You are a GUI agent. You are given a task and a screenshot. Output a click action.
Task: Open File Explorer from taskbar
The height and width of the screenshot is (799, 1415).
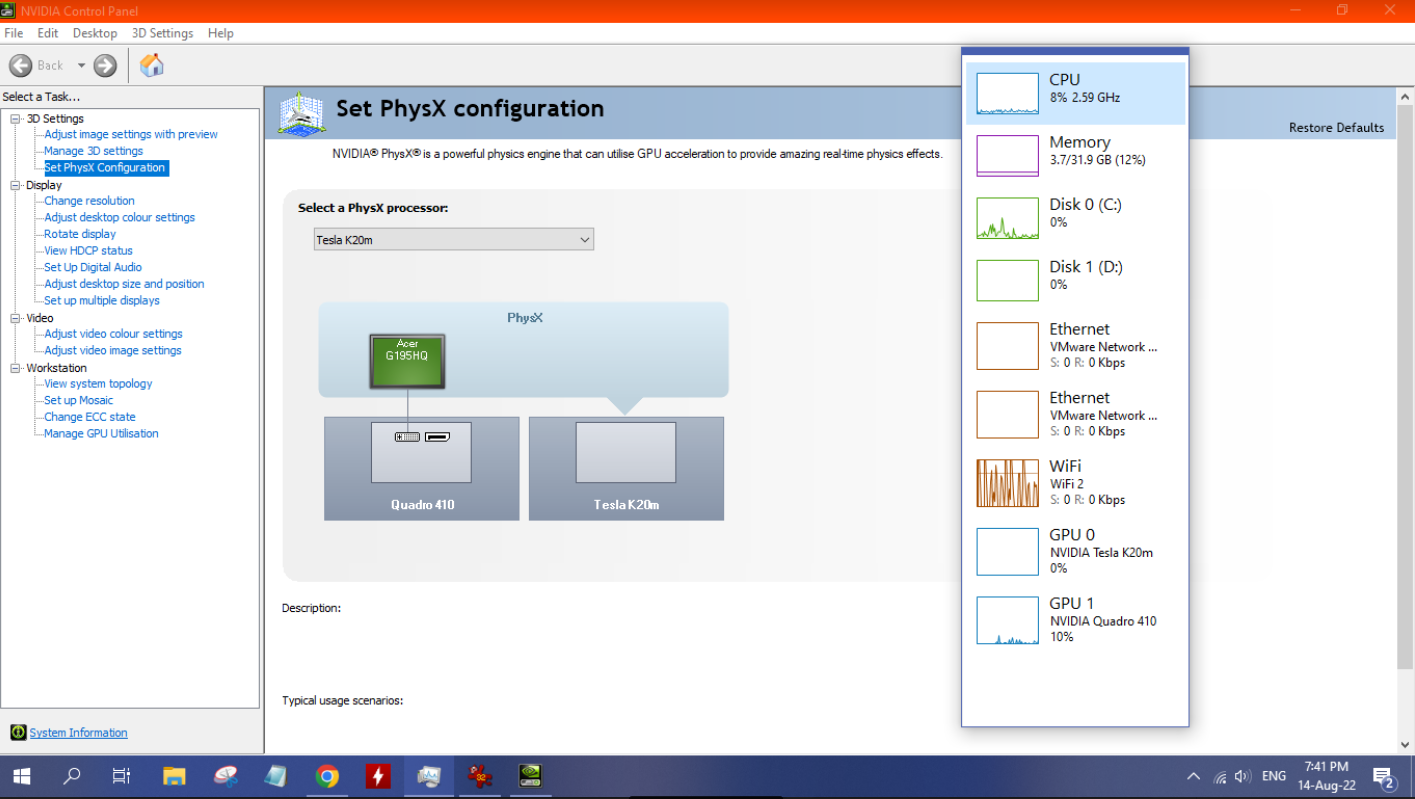[174, 776]
